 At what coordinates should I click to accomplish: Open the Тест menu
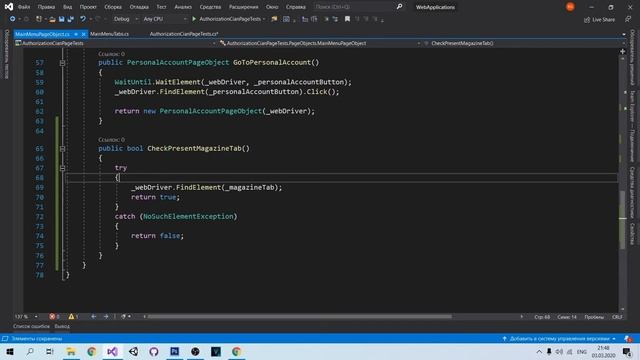tap(162, 7)
